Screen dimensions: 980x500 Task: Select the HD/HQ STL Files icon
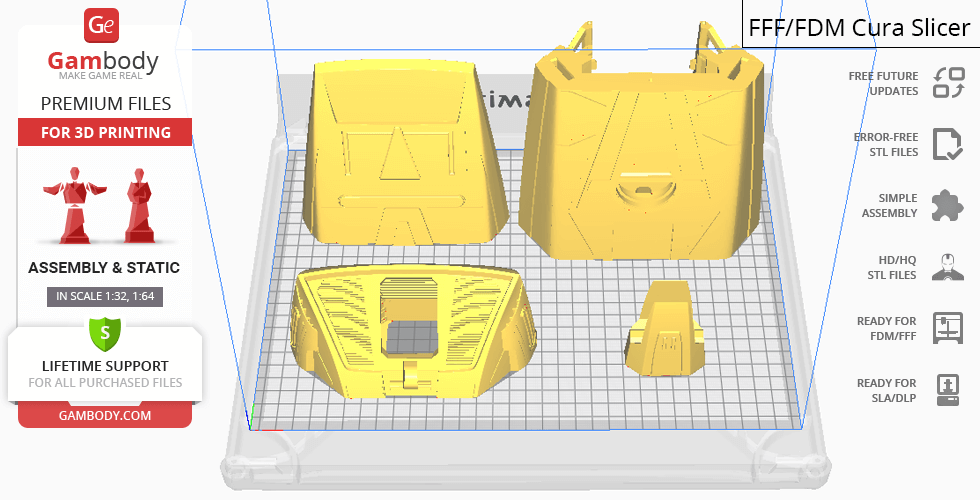point(947,267)
